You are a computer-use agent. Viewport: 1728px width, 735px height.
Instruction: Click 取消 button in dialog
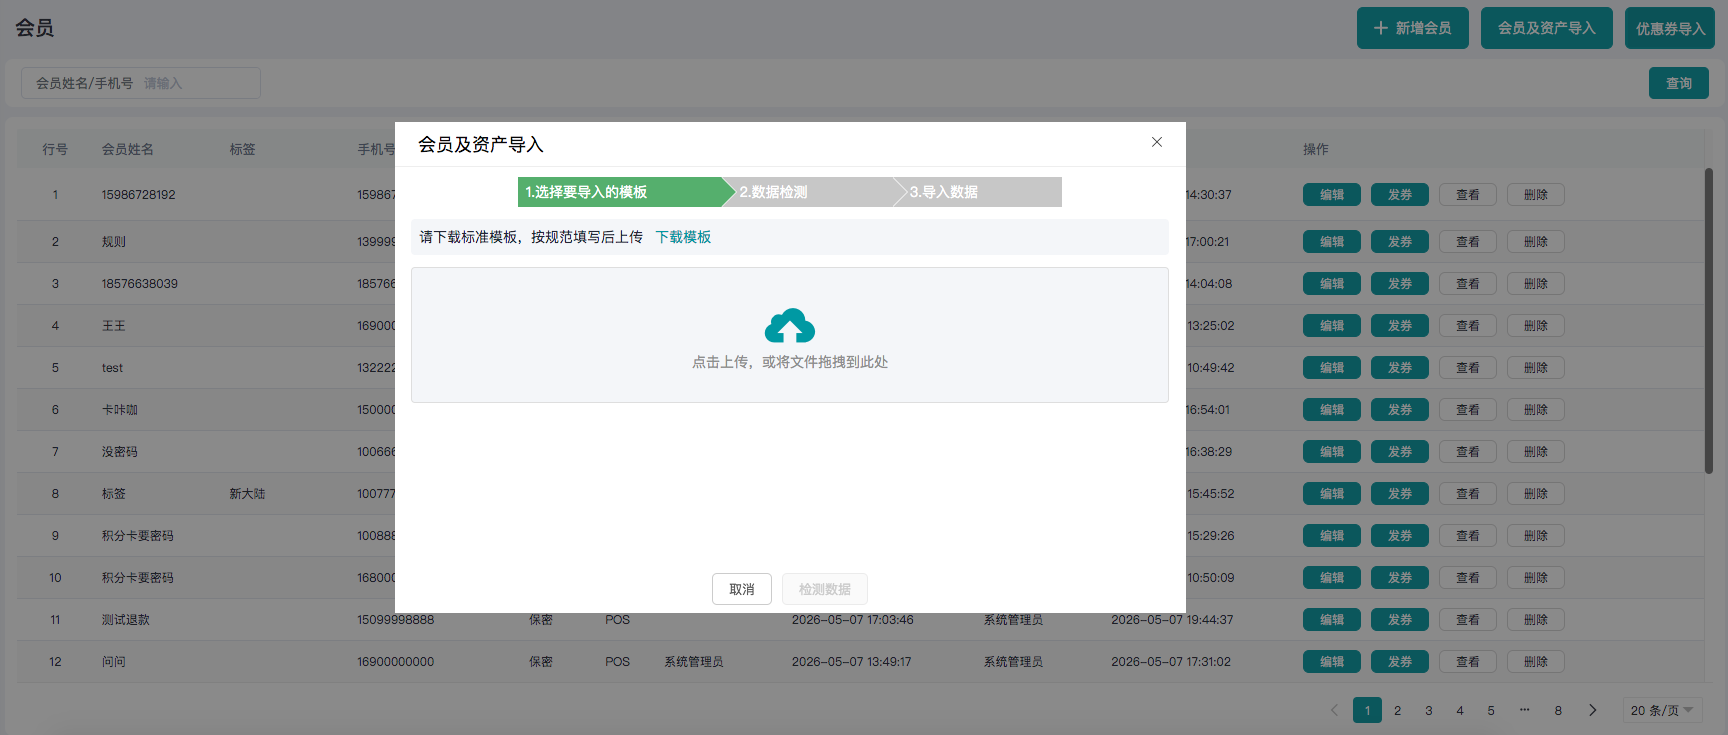pyautogui.click(x=742, y=589)
